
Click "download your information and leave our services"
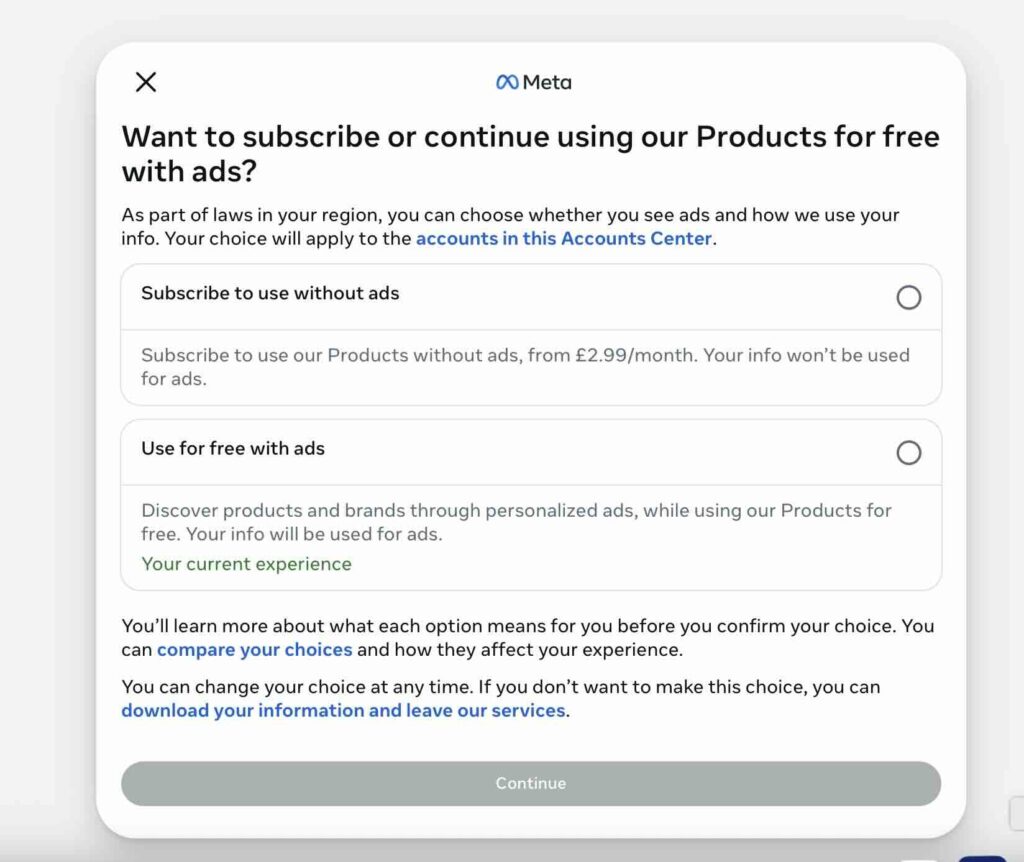(344, 710)
